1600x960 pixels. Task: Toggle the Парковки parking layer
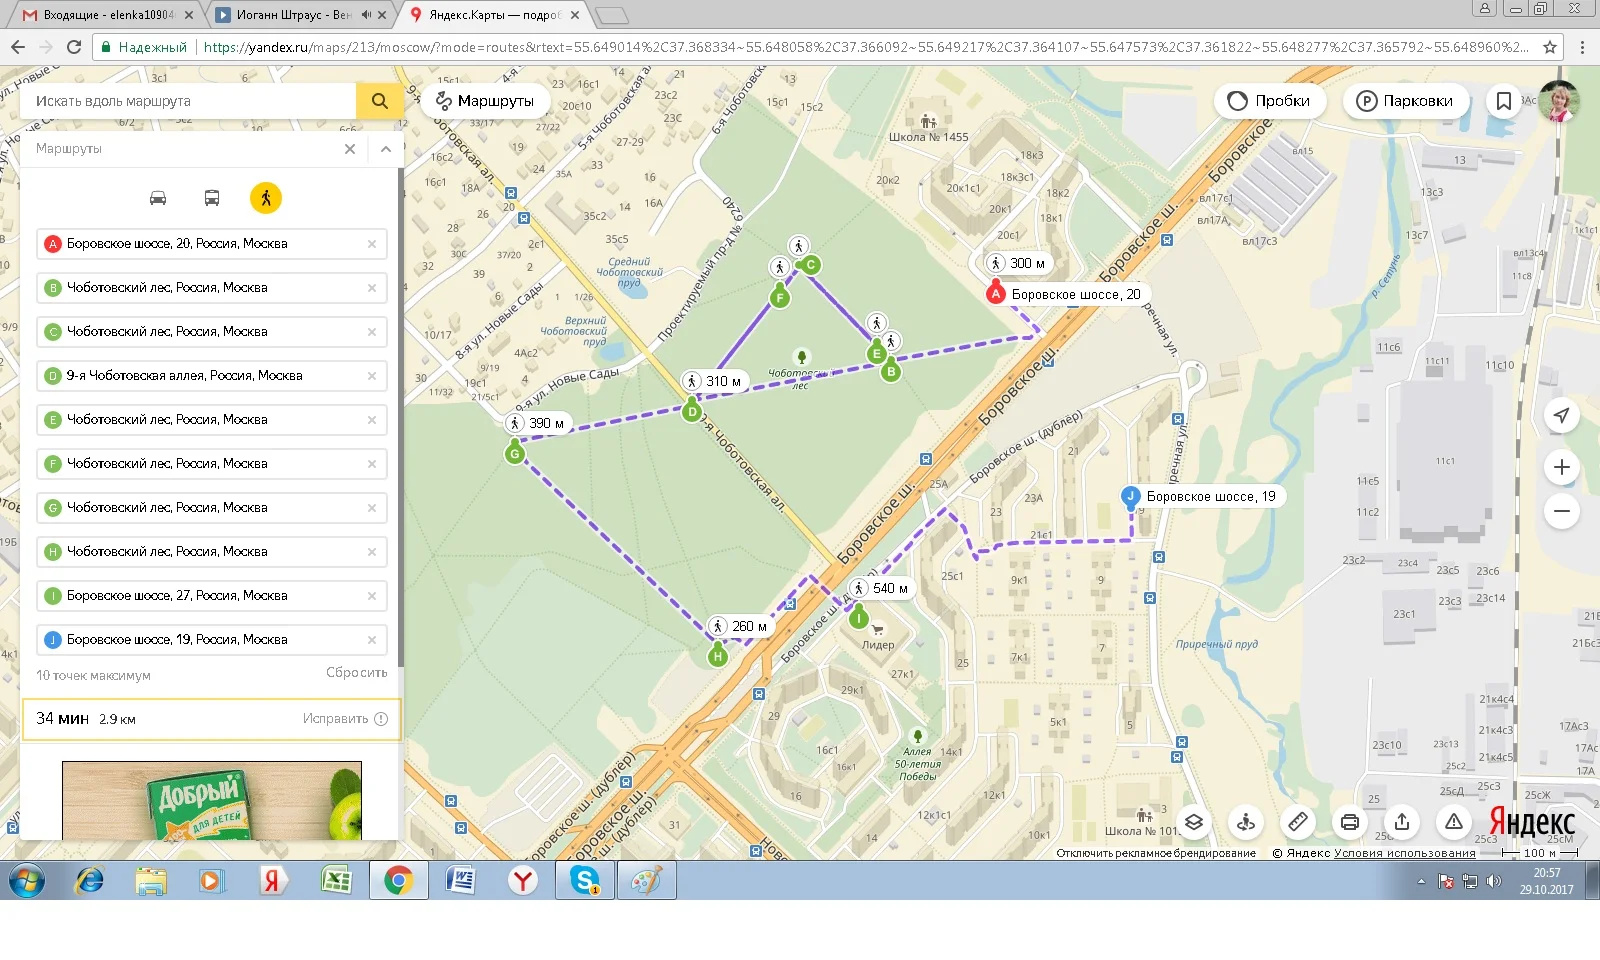pos(1405,101)
